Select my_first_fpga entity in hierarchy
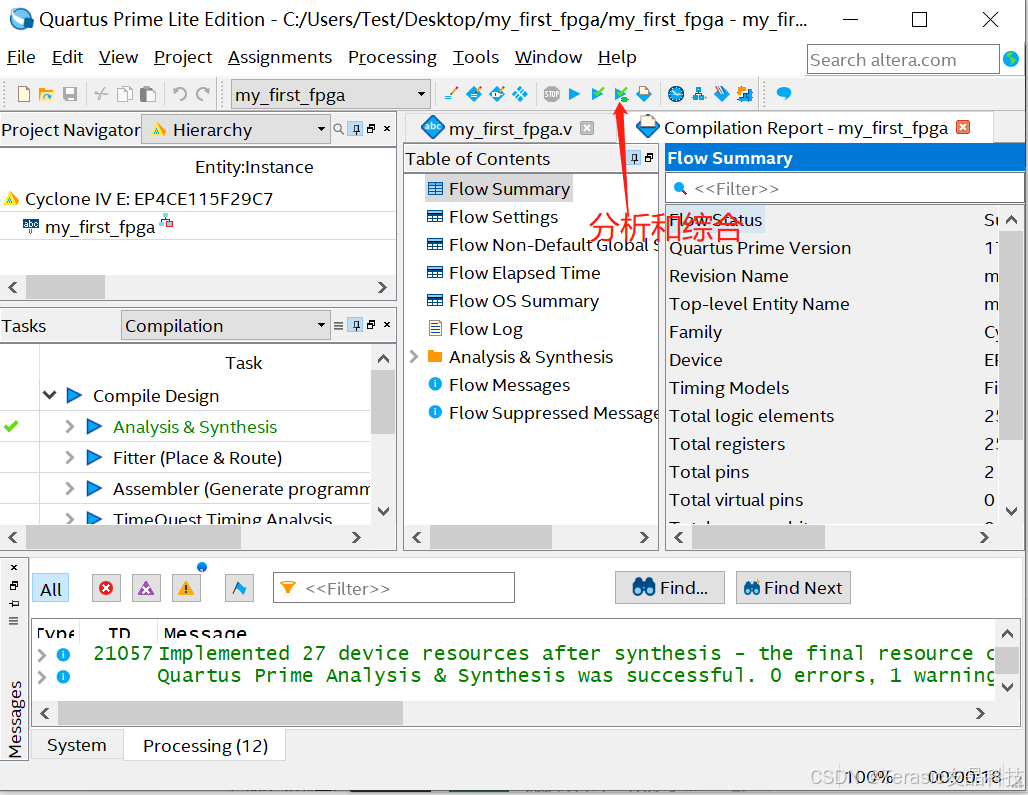This screenshot has width=1028, height=795. pos(100,227)
